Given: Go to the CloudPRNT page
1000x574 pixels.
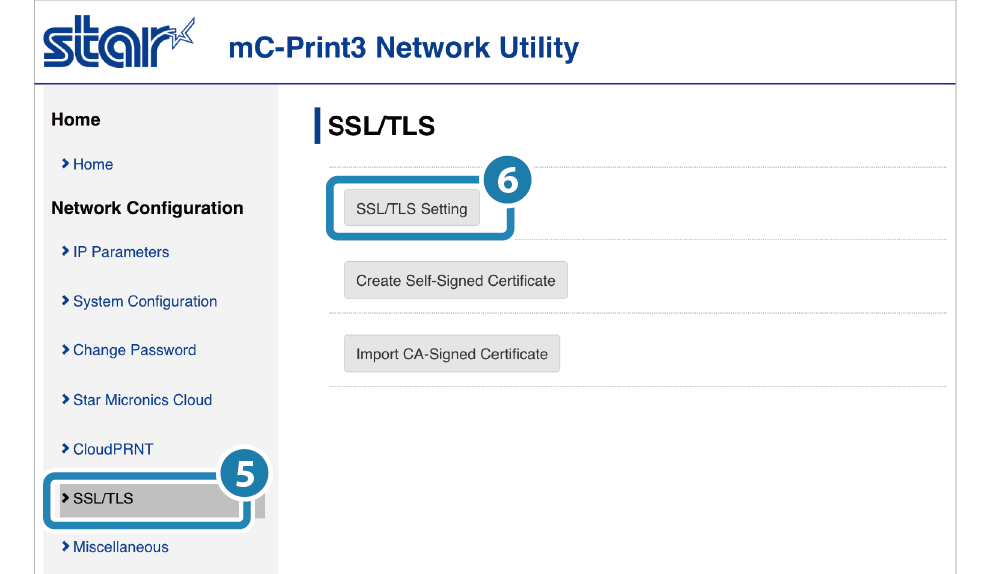Looking at the screenshot, I should pos(113,449).
